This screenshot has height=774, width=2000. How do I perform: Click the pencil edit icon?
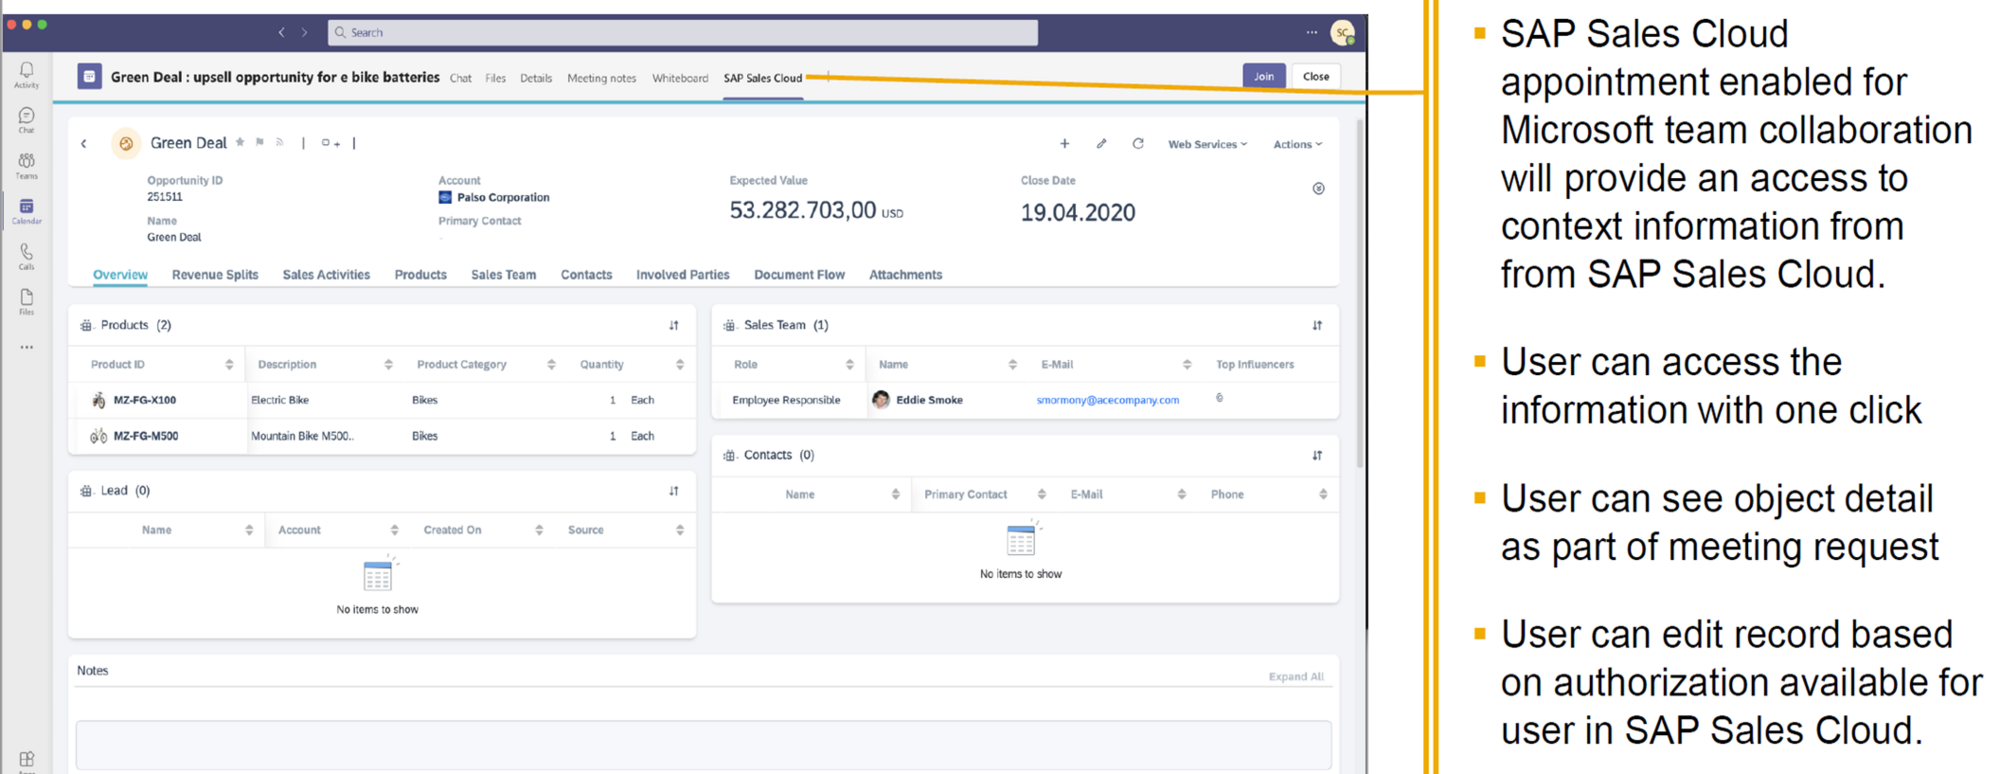tap(1101, 144)
